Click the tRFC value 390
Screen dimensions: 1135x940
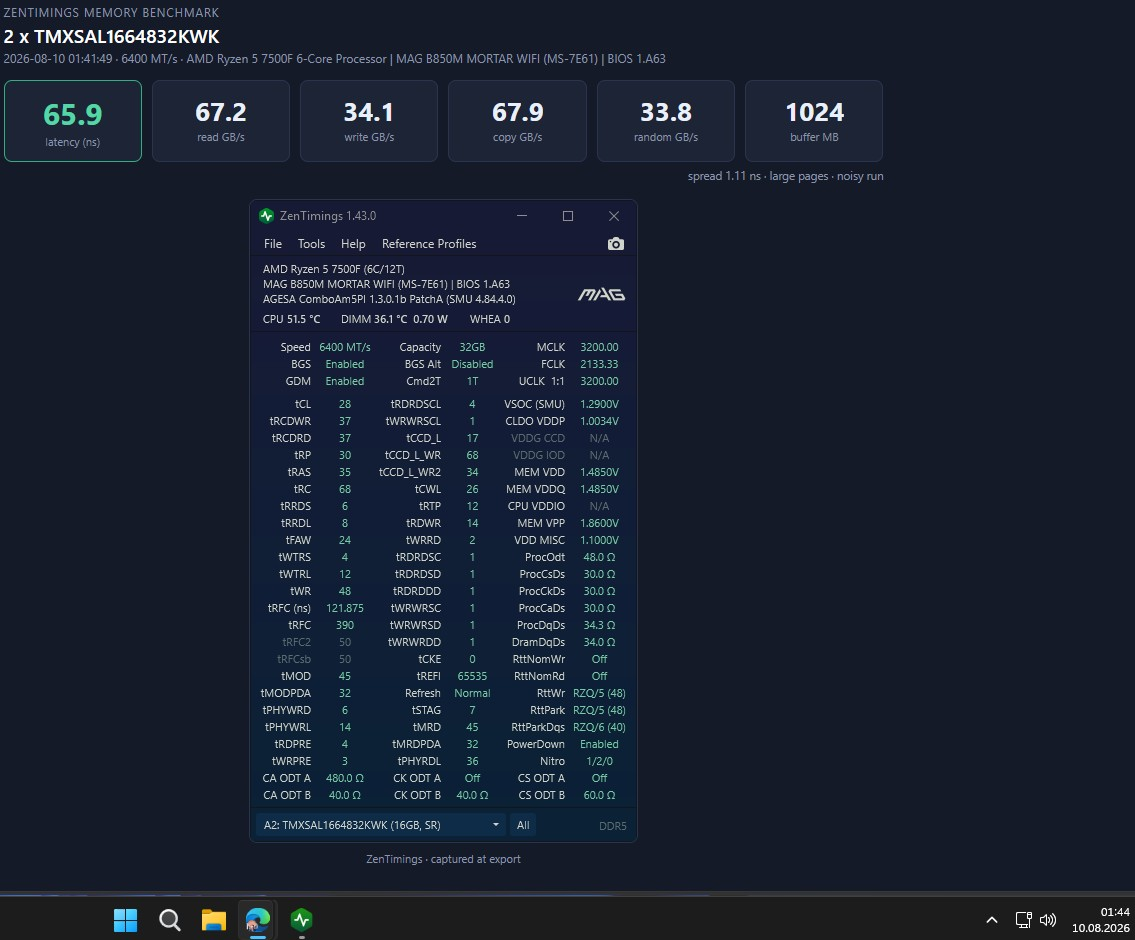coord(345,625)
